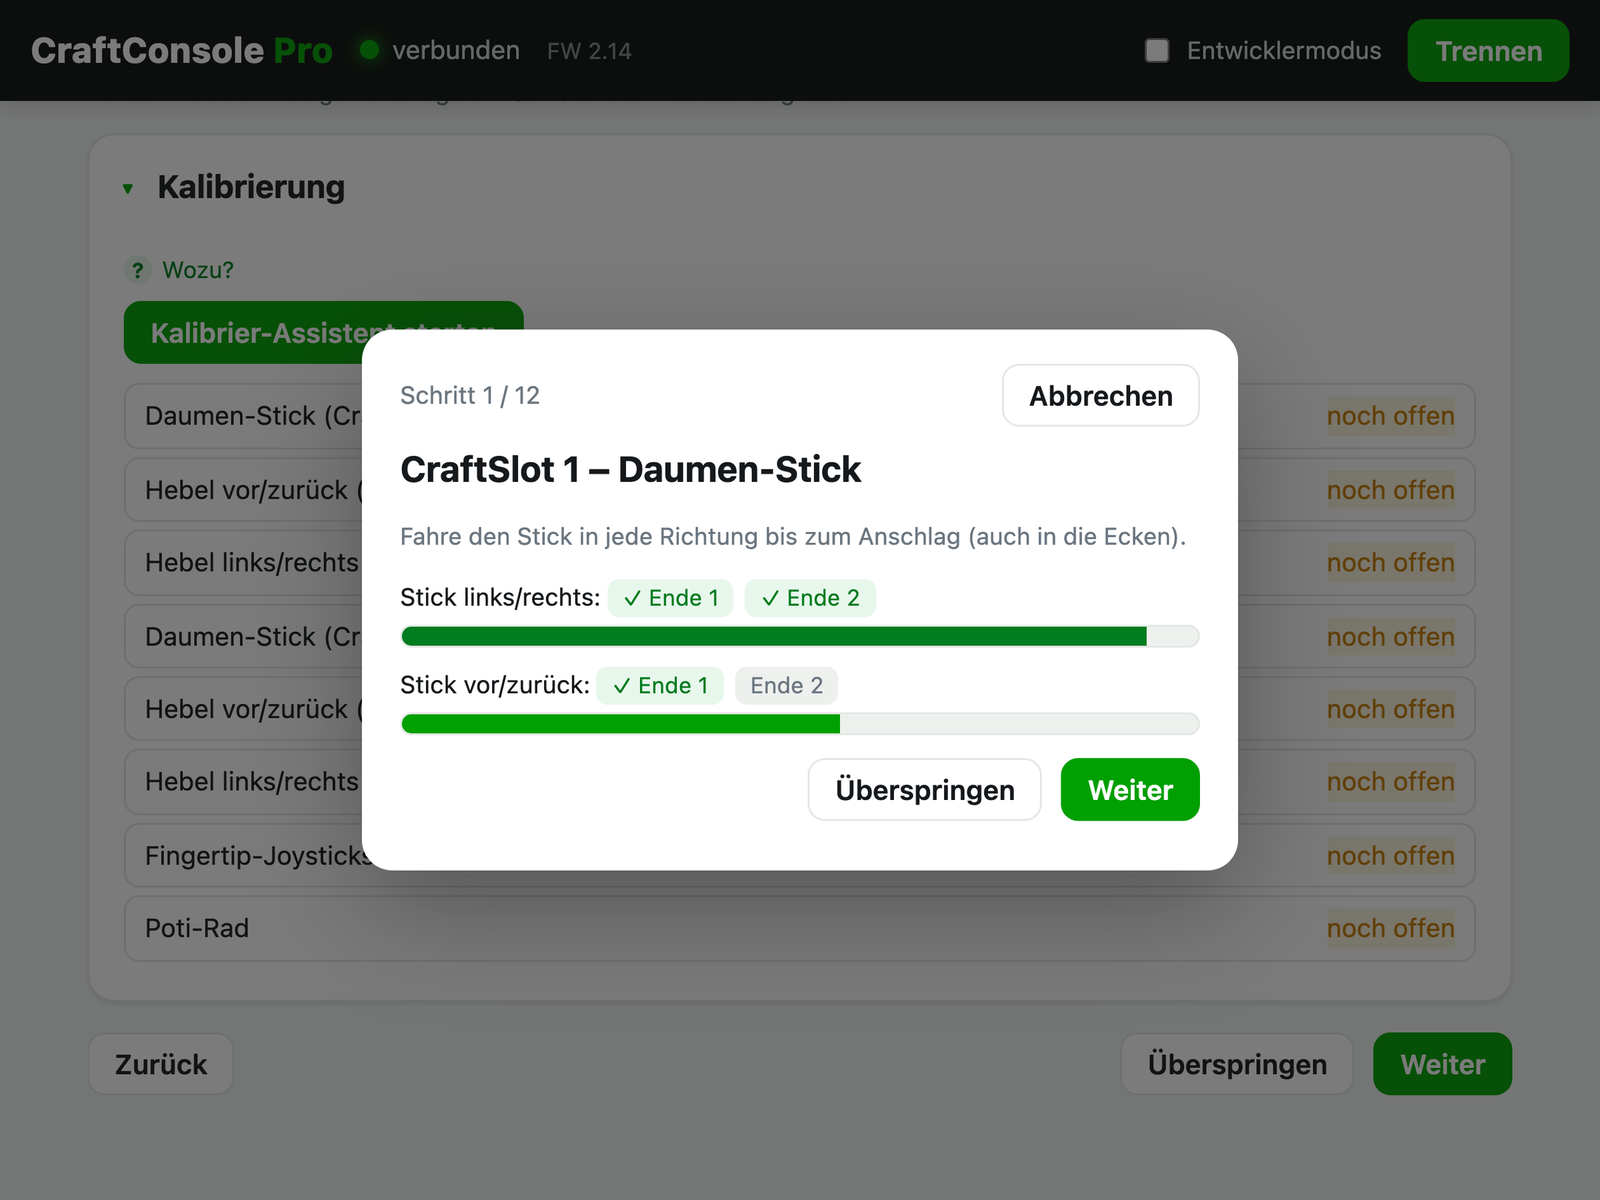Click the Stick links/rechts progress bar
Image resolution: width=1600 pixels, height=1200 pixels.
click(800, 637)
